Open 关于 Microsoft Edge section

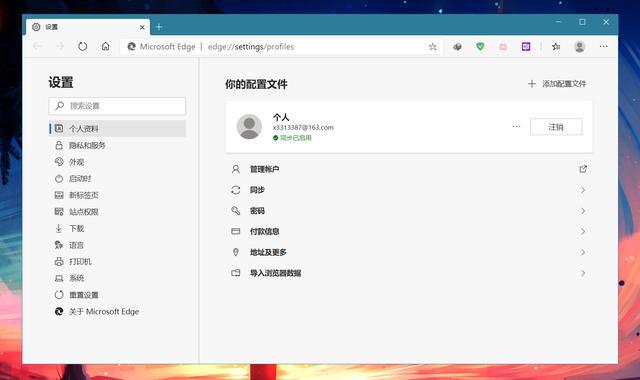(117, 311)
